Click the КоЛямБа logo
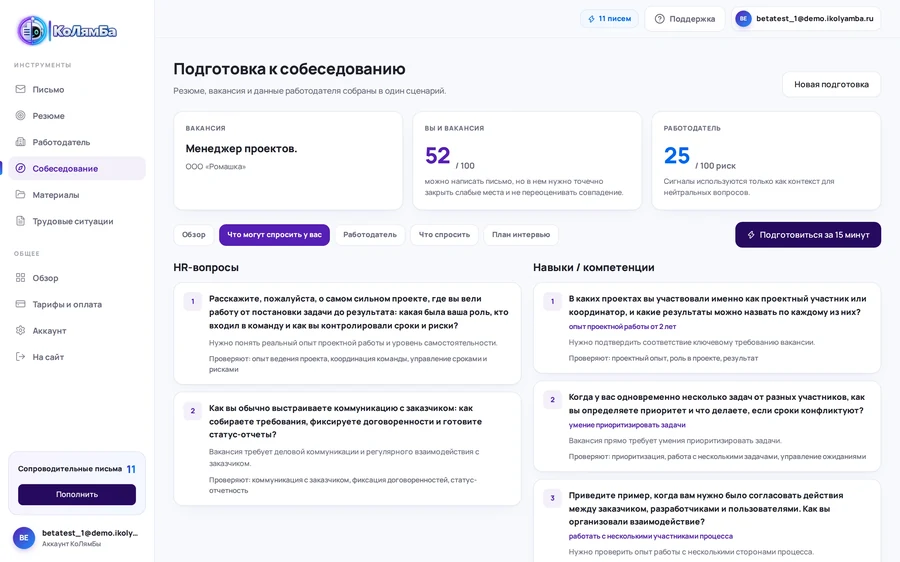 [67, 30]
